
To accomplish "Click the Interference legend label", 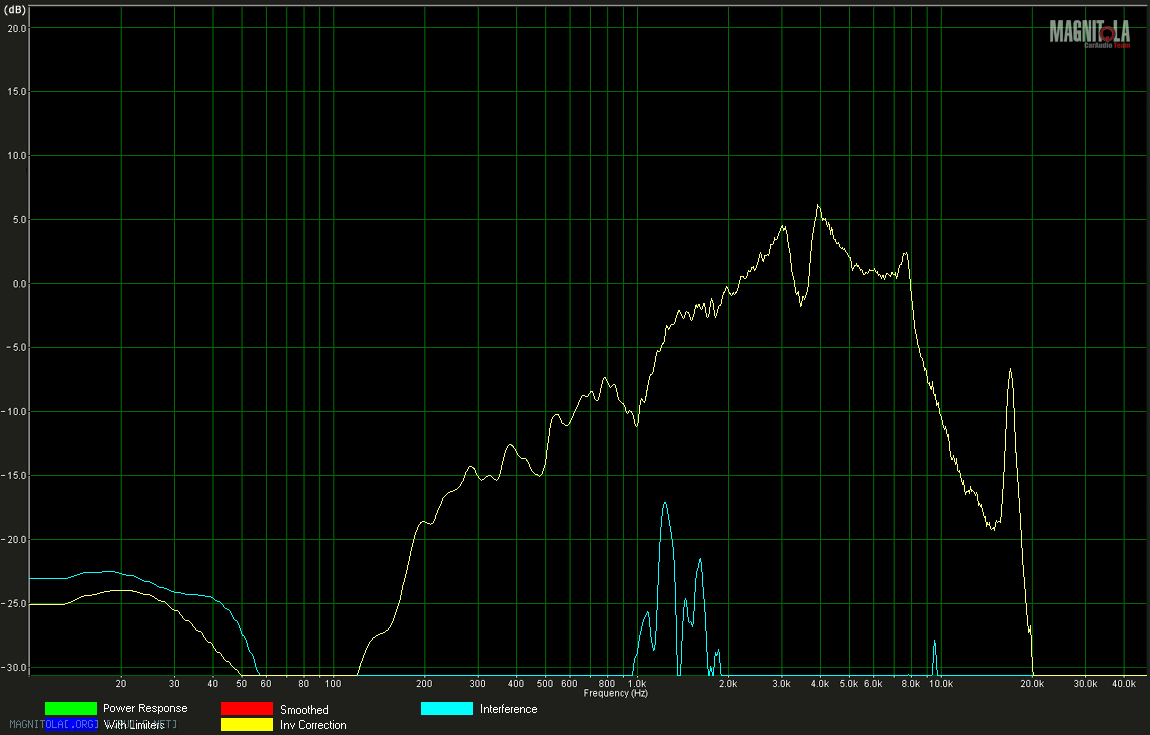I will (x=508, y=709).
